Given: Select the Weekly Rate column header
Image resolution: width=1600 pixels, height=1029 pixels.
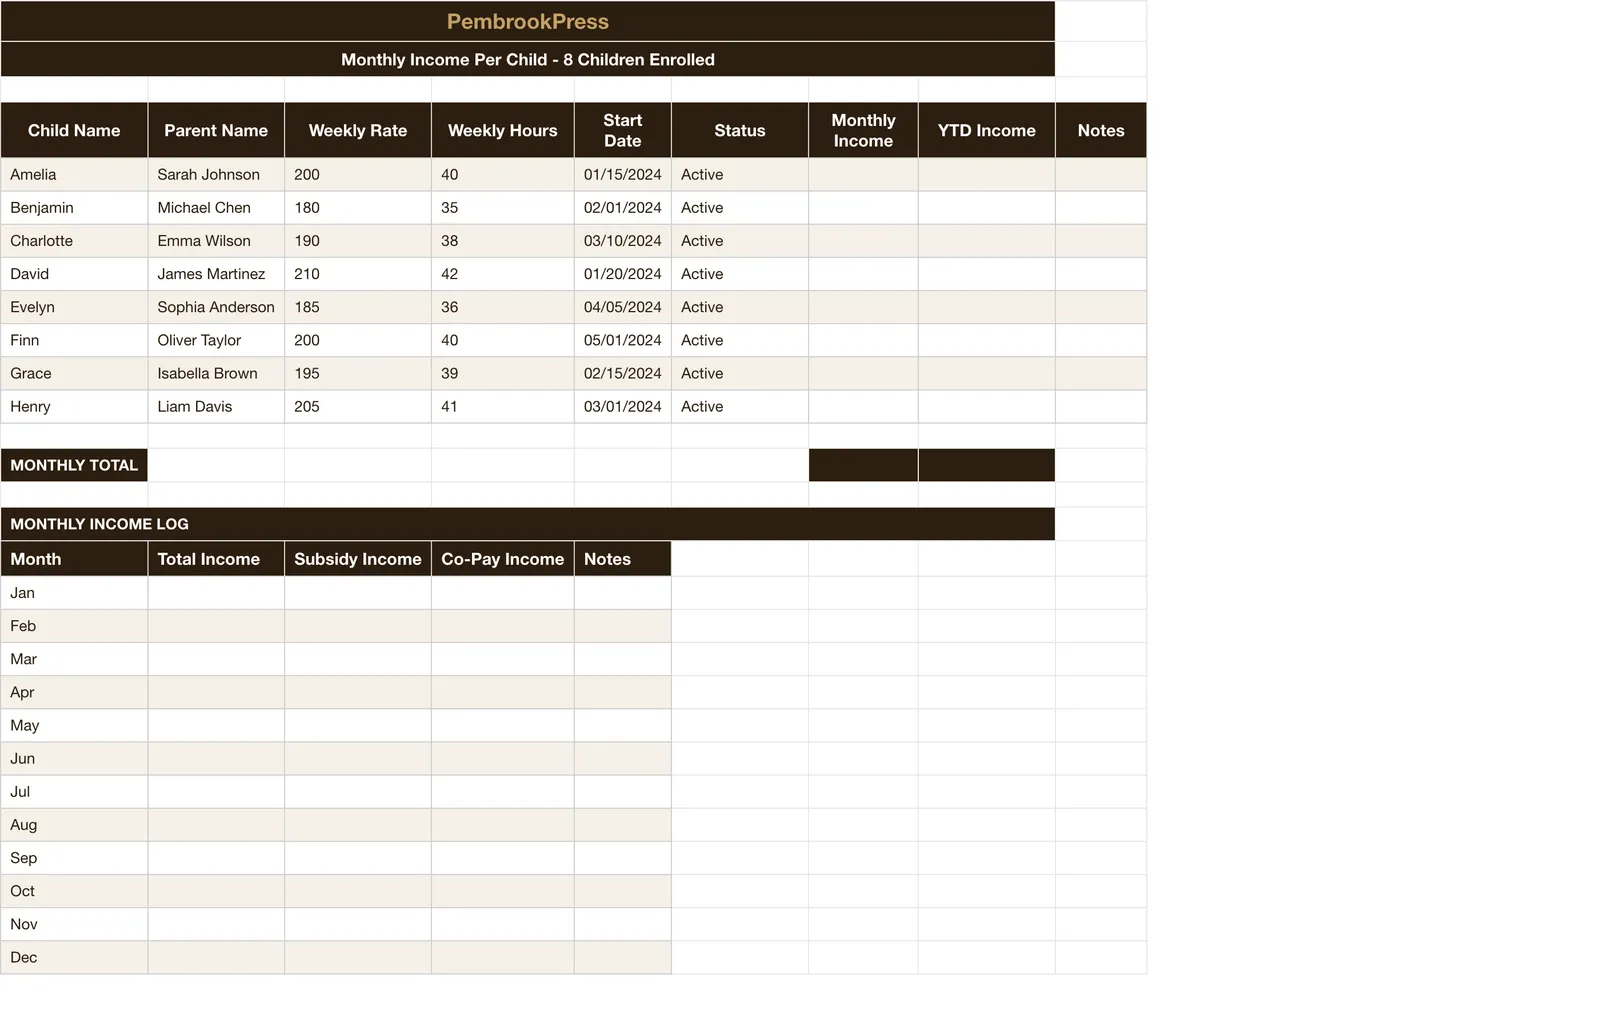Looking at the screenshot, I should click(358, 130).
